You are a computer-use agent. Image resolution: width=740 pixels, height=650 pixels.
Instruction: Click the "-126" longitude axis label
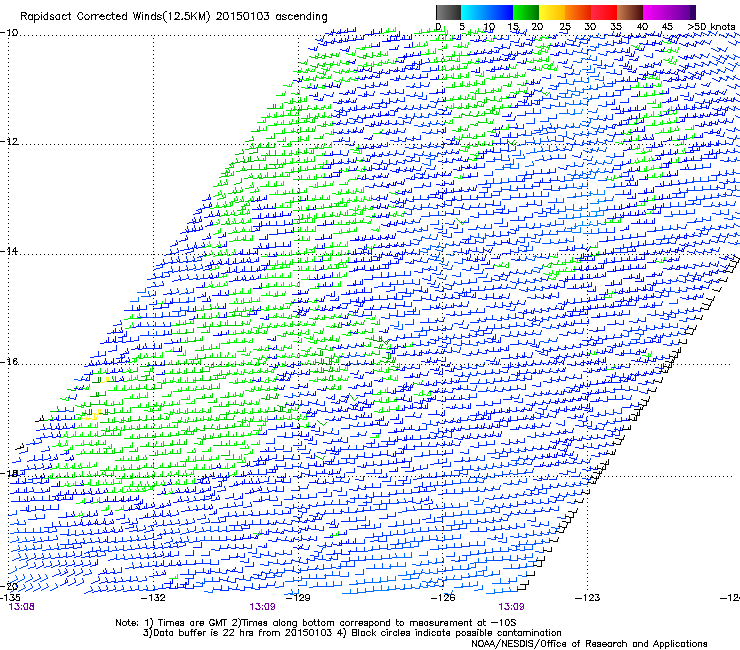tap(443, 598)
